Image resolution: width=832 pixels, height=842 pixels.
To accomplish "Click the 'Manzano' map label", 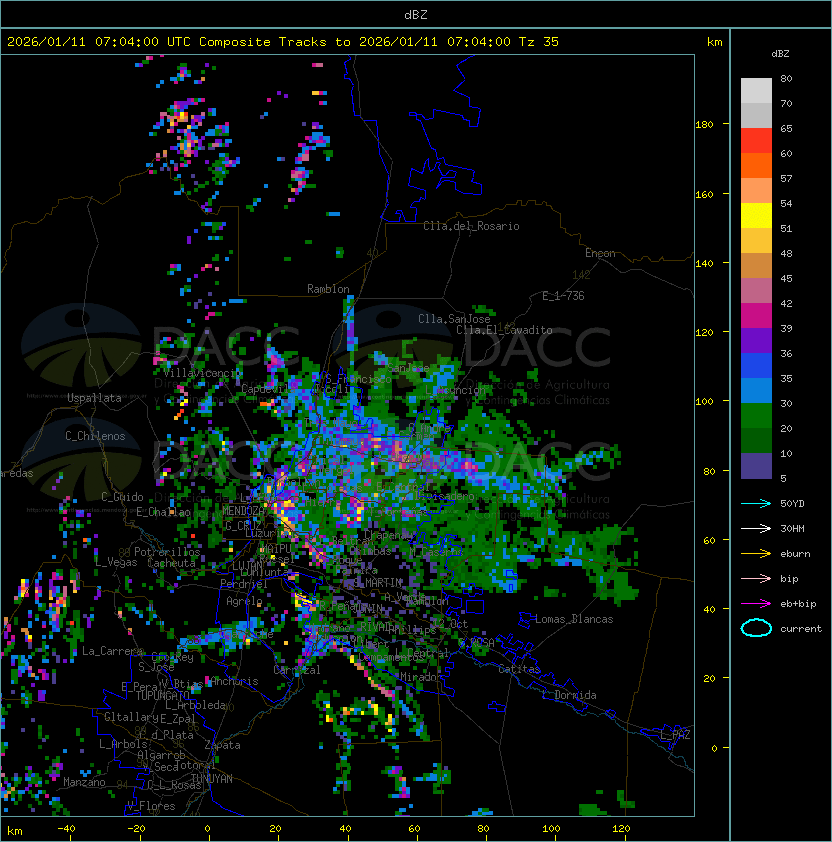I will coord(84,782).
